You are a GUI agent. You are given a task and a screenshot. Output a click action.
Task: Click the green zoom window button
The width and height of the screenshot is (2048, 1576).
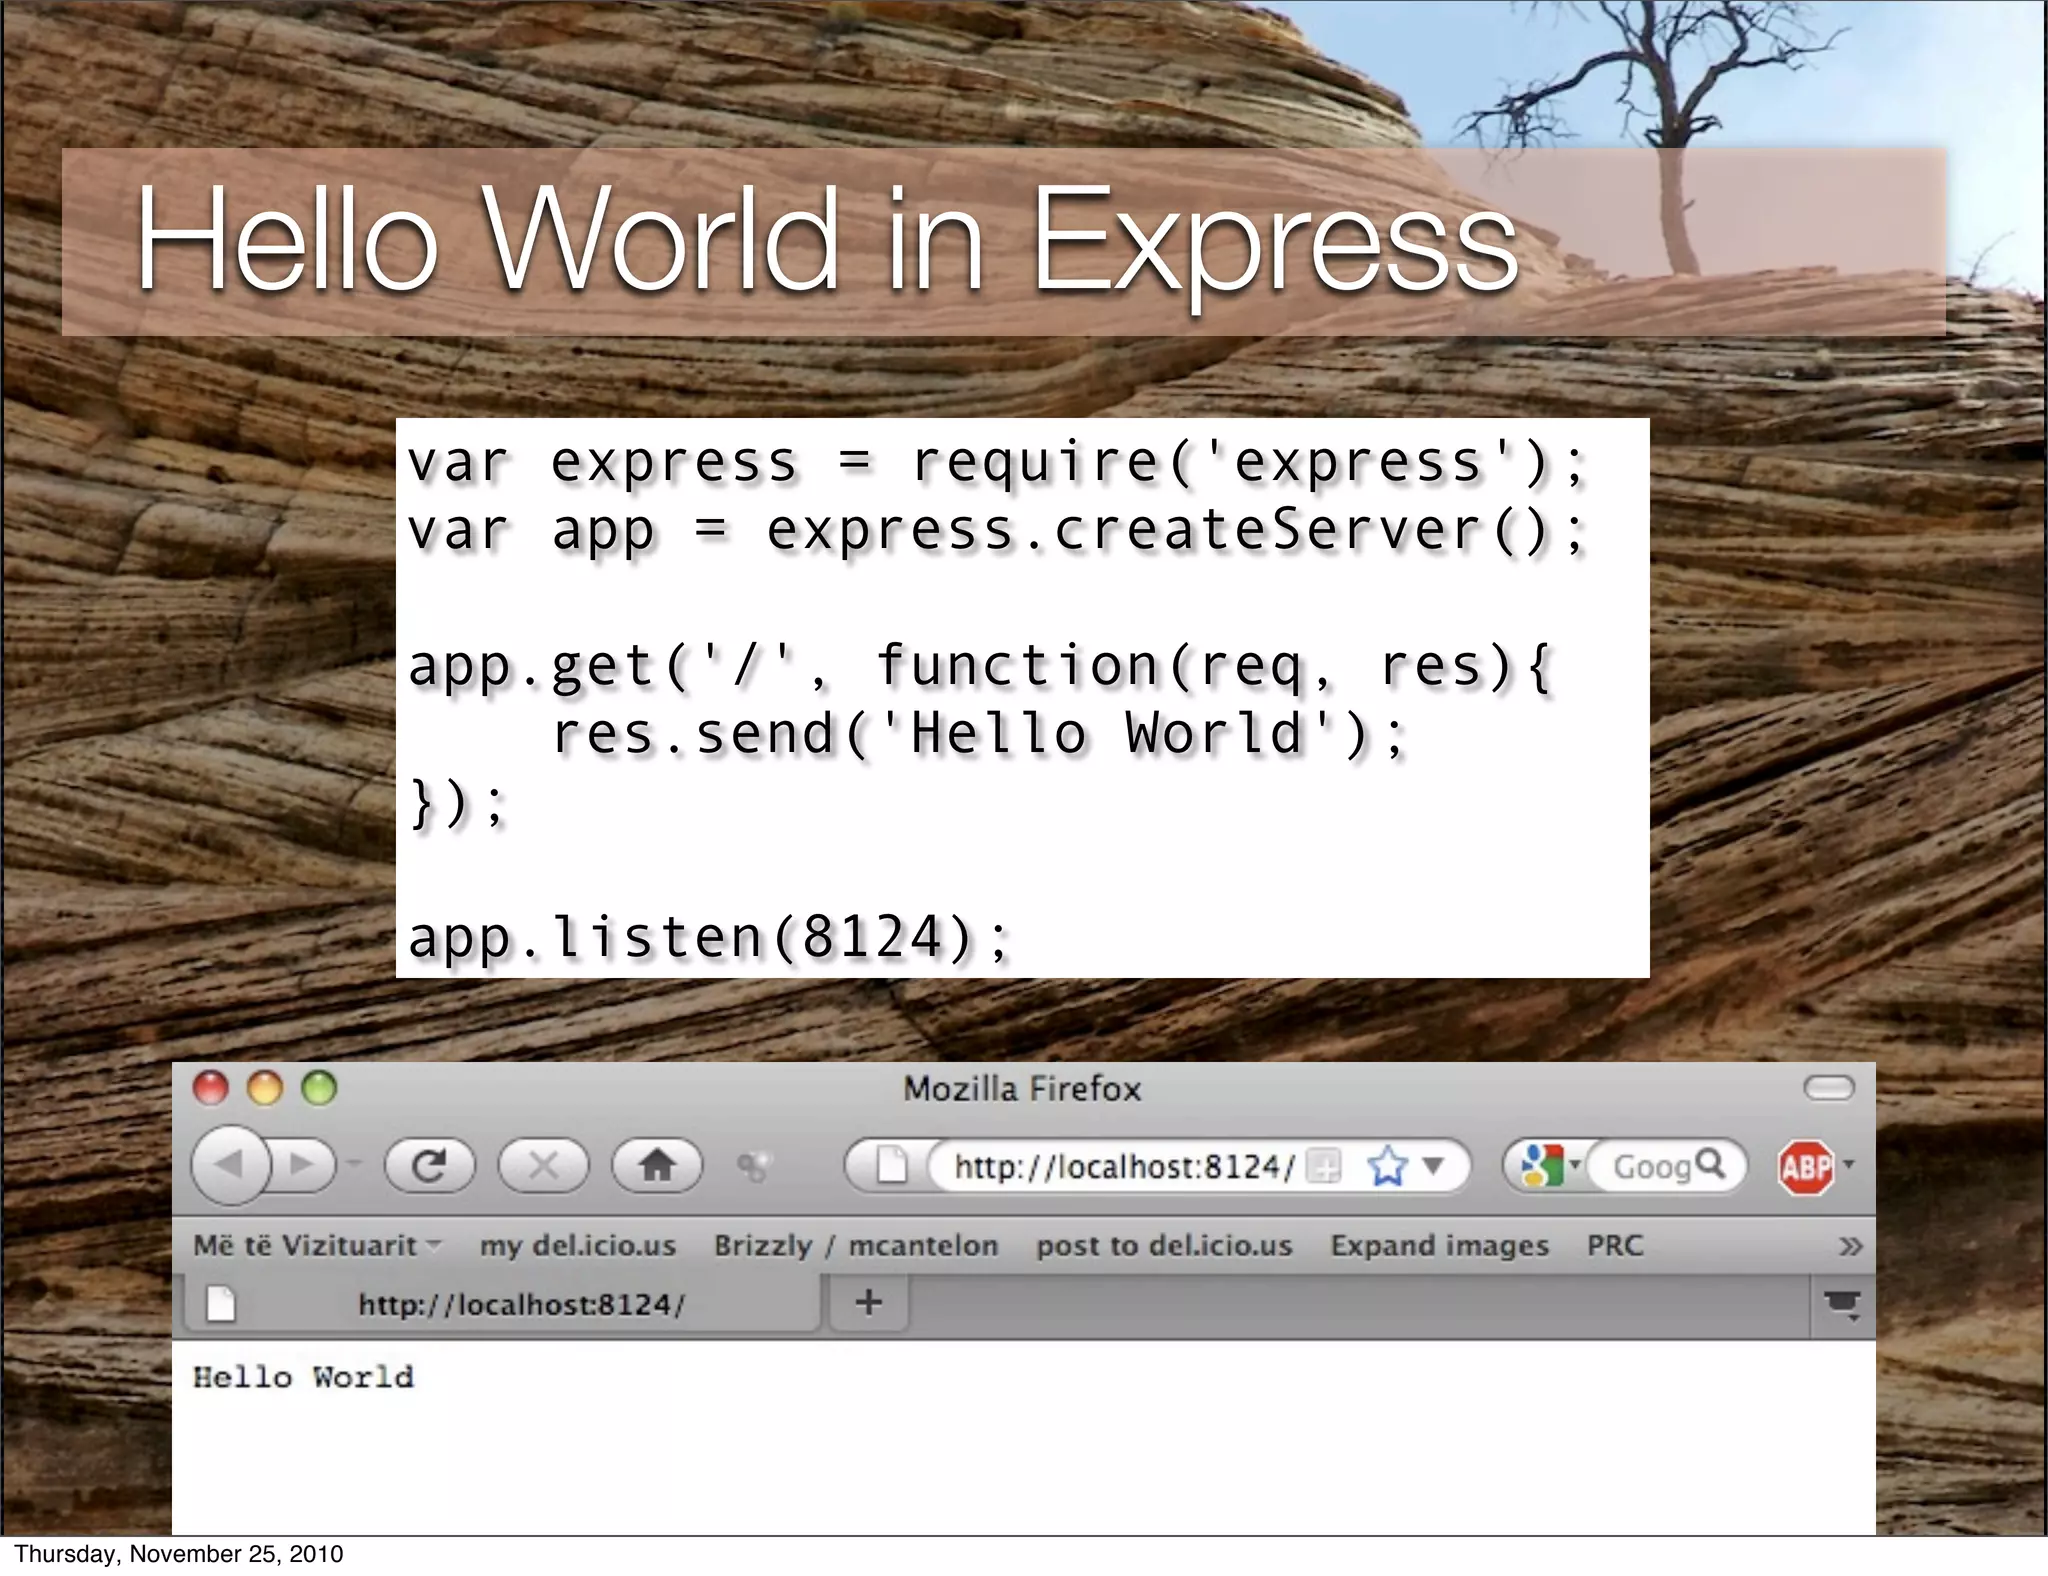(x=319, y=1088)
